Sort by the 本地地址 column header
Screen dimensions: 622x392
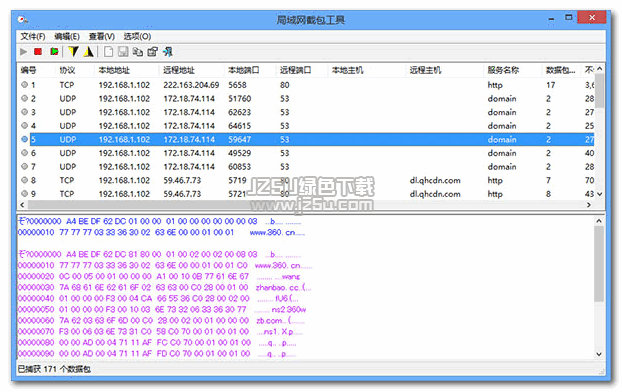pos(114,70)
